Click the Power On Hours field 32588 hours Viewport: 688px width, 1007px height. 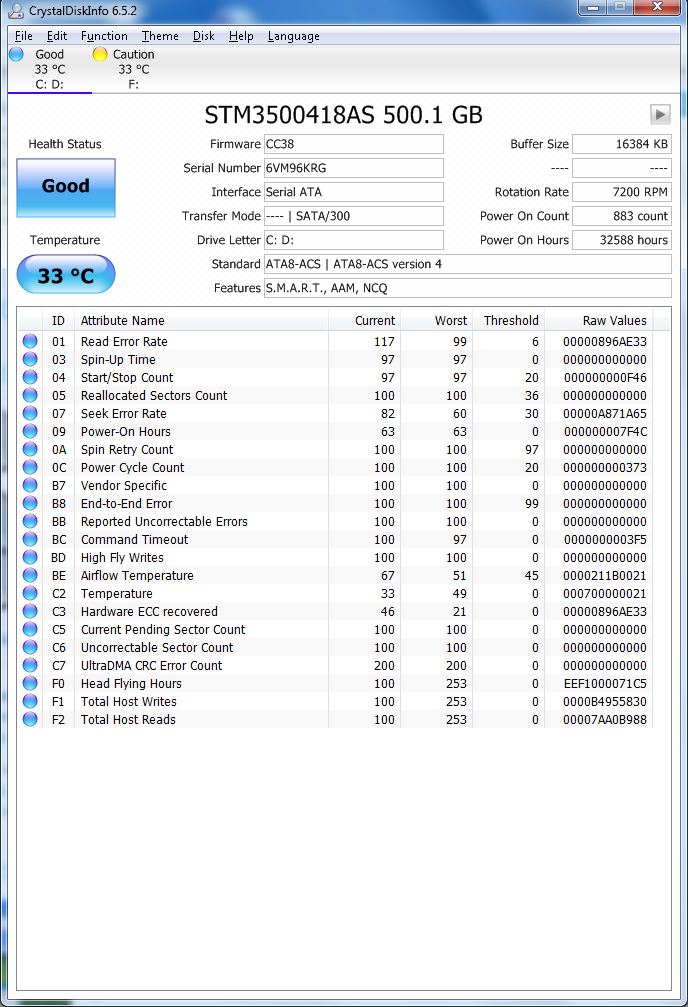click(622, 240)
